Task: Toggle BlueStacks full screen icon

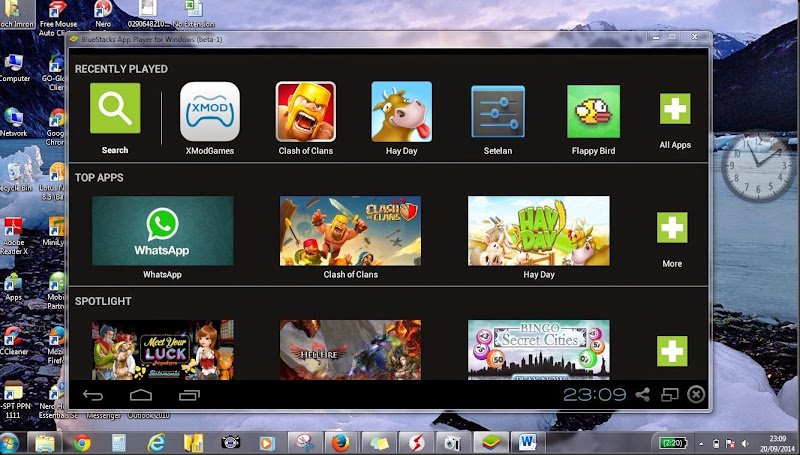Action: (669, 394)
